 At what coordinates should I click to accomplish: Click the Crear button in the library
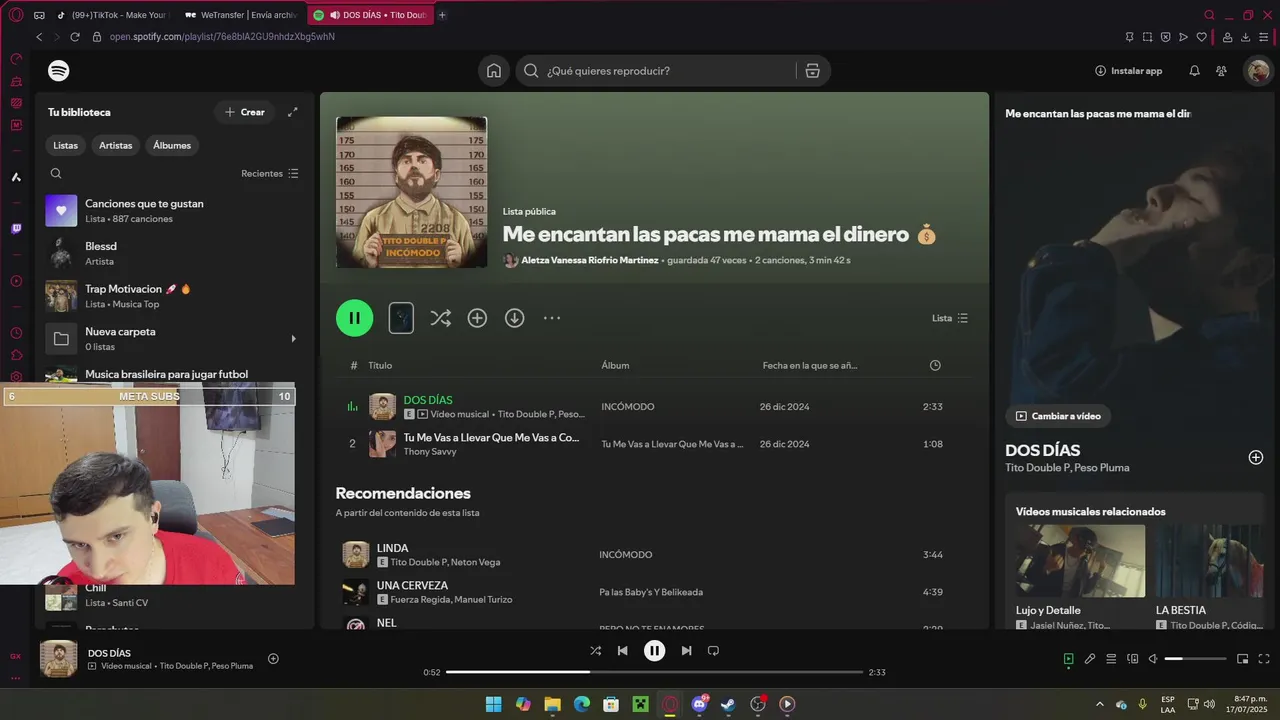click(245, 112)
